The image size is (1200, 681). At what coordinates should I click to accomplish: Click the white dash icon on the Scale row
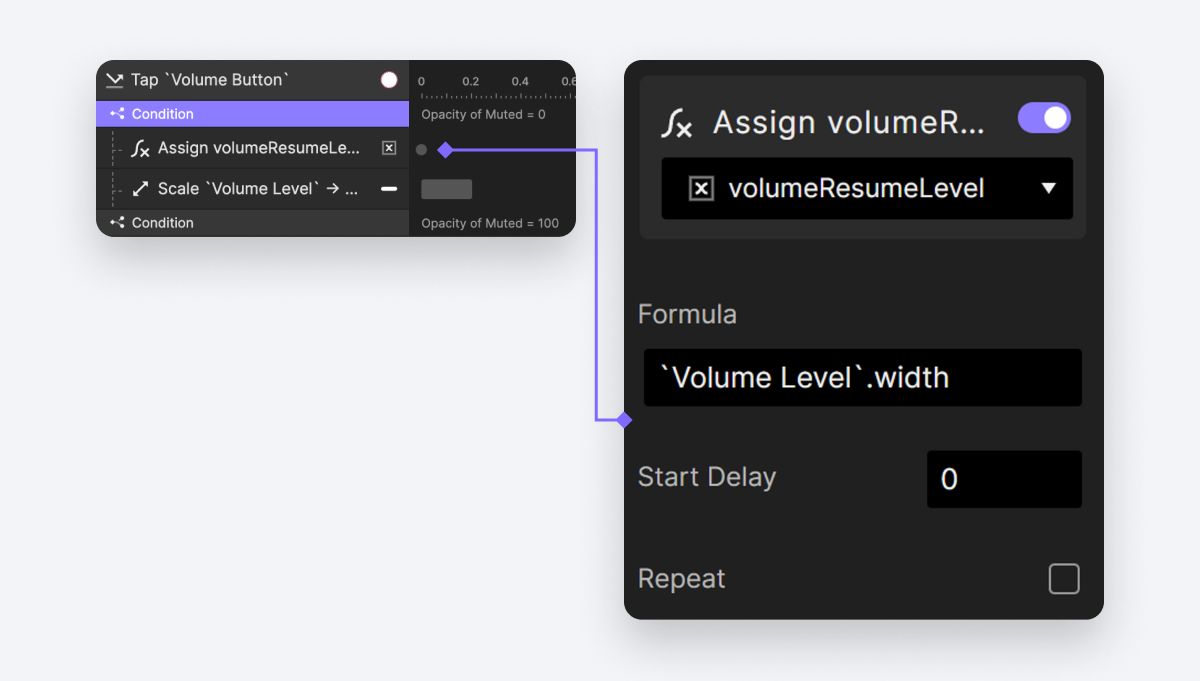pos(389,189)
